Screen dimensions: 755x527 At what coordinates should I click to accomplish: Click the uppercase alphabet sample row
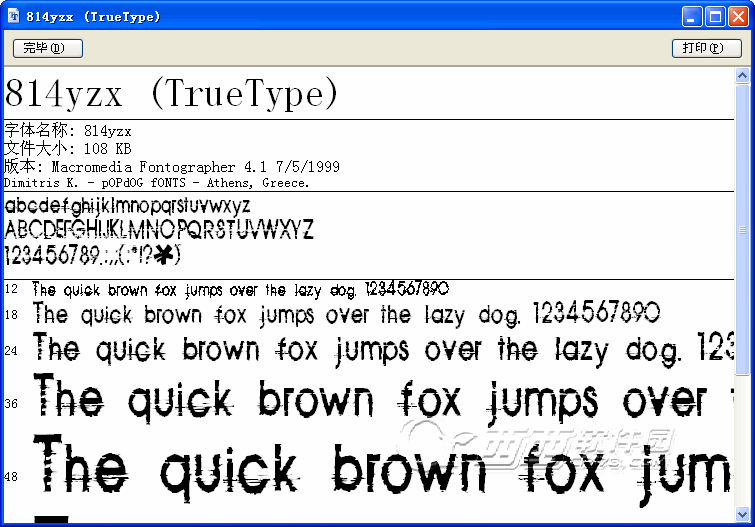(160, 231)
